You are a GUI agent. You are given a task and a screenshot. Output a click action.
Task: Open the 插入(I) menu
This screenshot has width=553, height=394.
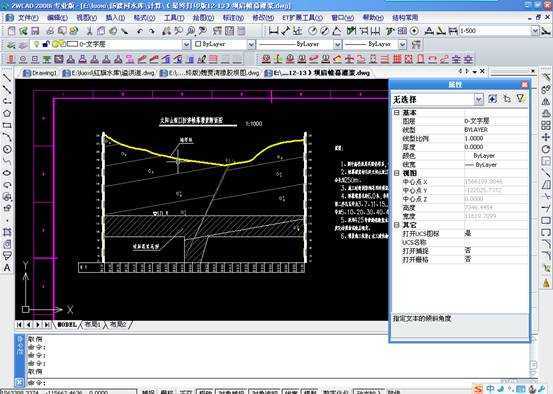[115, 18]
